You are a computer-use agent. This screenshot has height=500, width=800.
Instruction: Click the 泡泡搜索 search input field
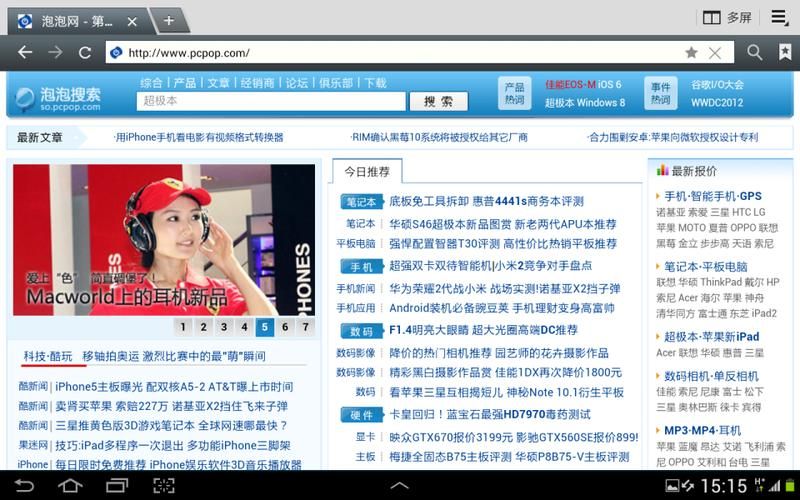(272, 101)
